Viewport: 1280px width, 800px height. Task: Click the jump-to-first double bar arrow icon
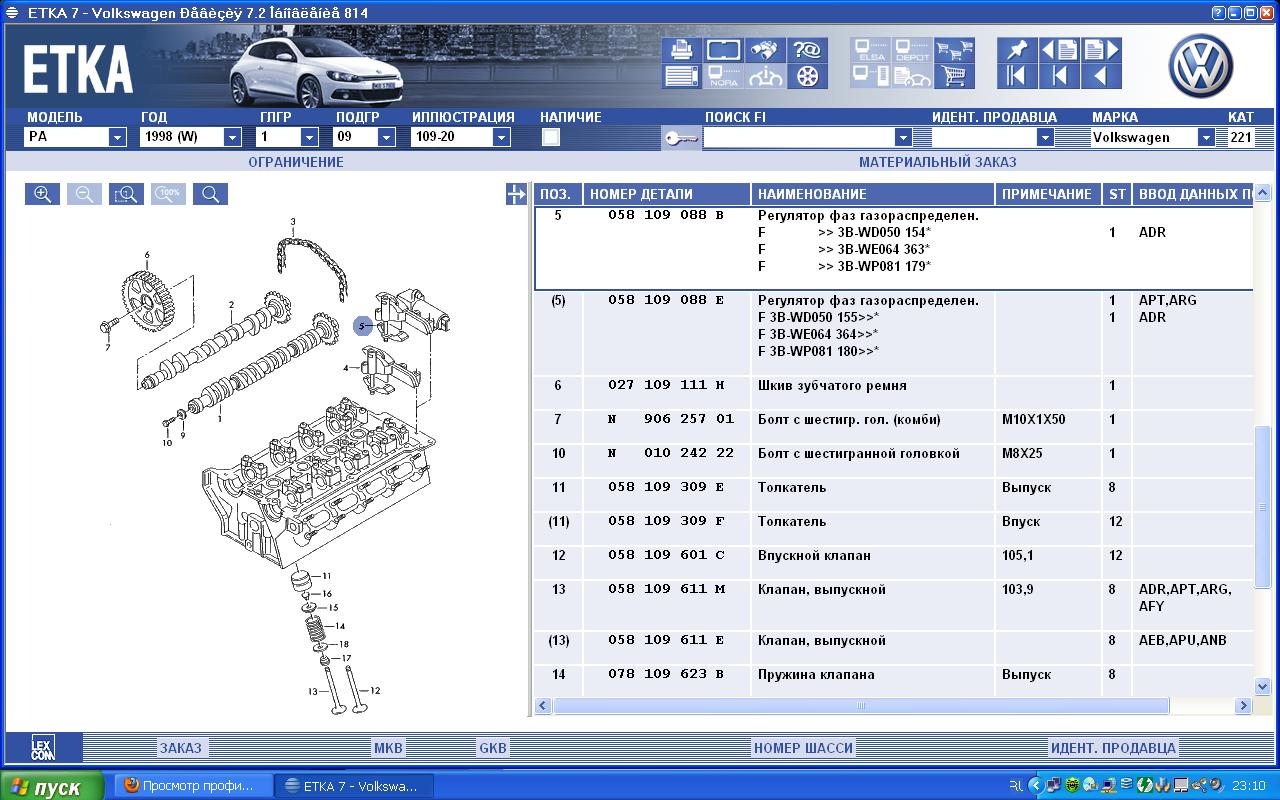[1017, 76]
